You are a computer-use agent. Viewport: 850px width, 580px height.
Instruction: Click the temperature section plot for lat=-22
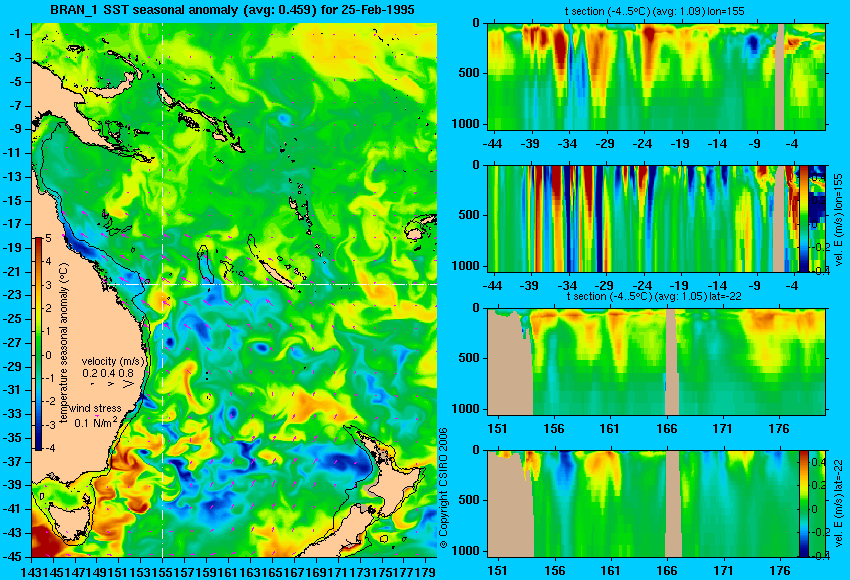657,362
